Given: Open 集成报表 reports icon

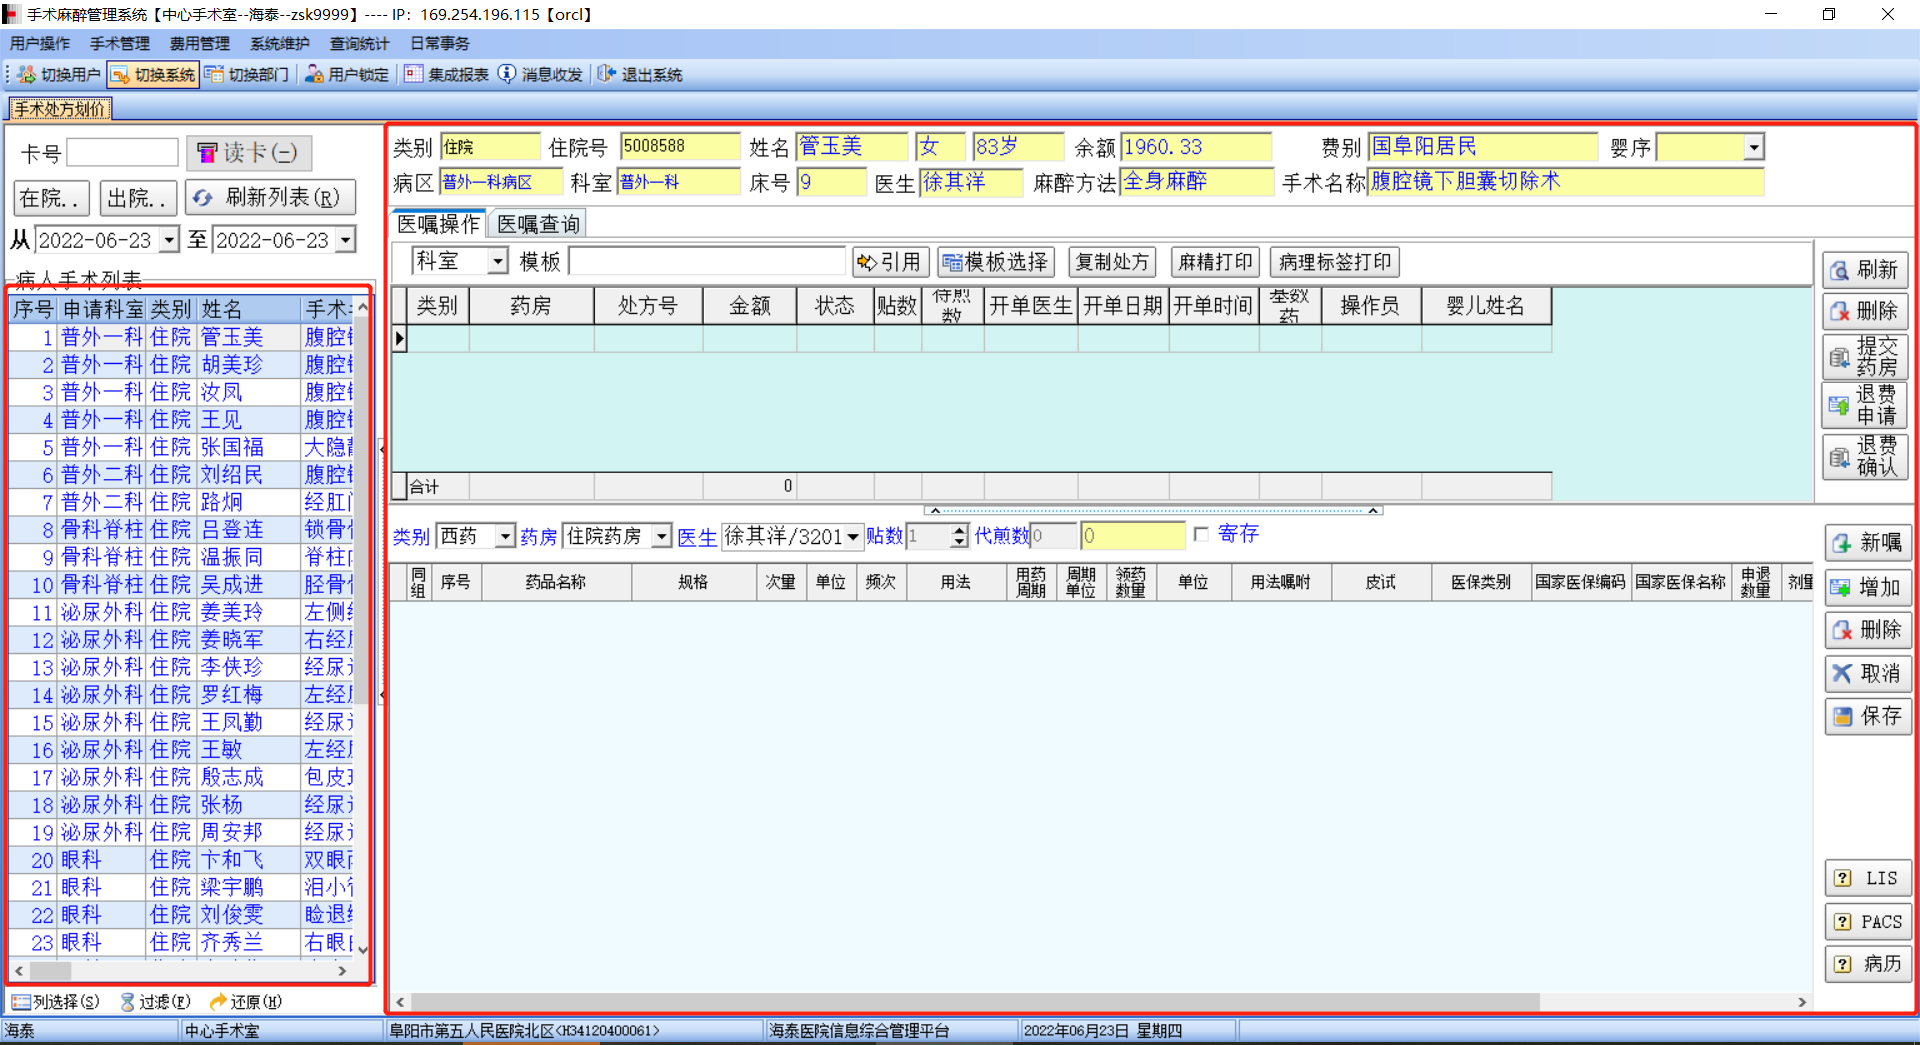Looking at the screenshot, I should 413,75.
